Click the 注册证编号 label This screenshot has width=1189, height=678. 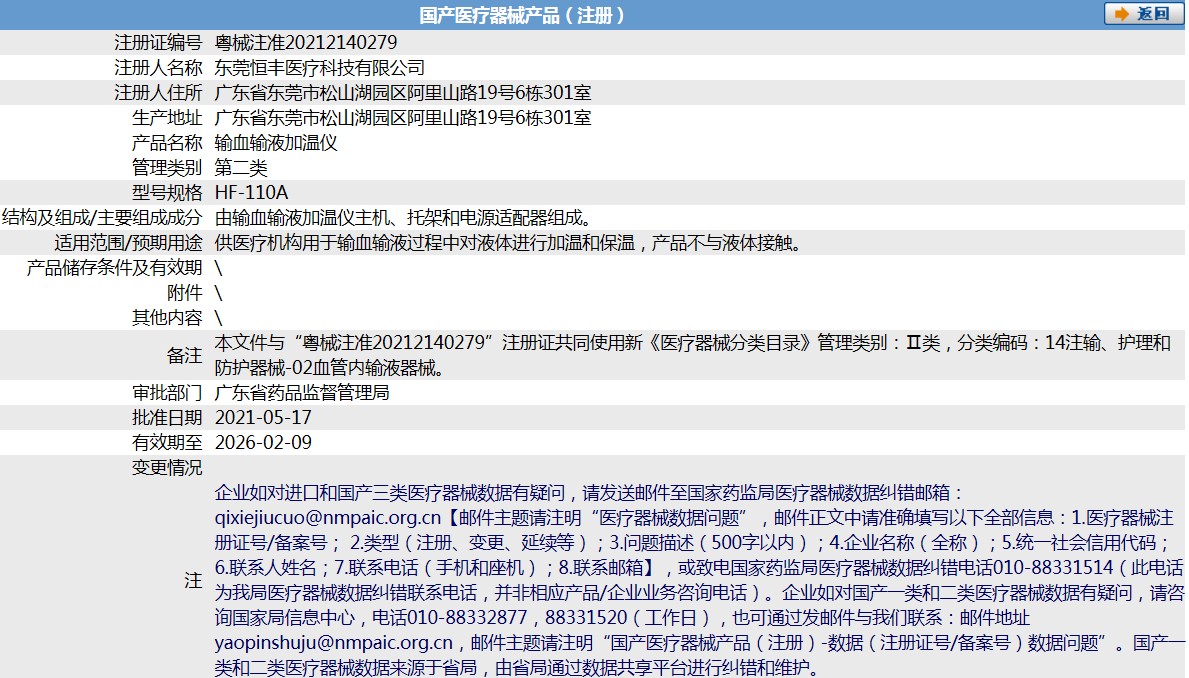158,42
